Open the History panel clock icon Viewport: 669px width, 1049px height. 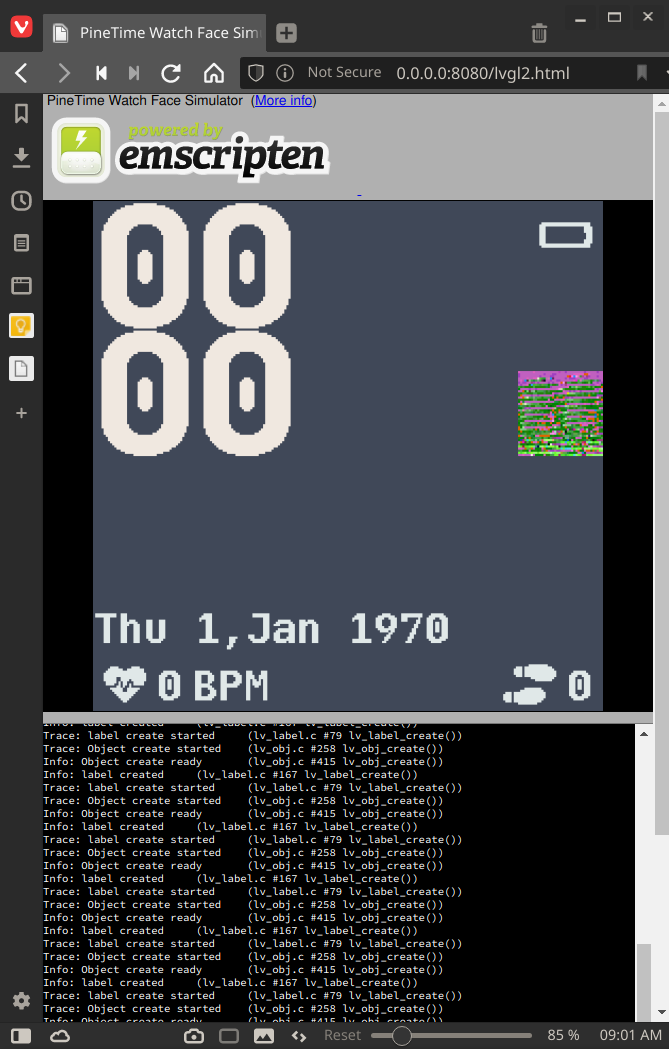click(x=21, y=201)
